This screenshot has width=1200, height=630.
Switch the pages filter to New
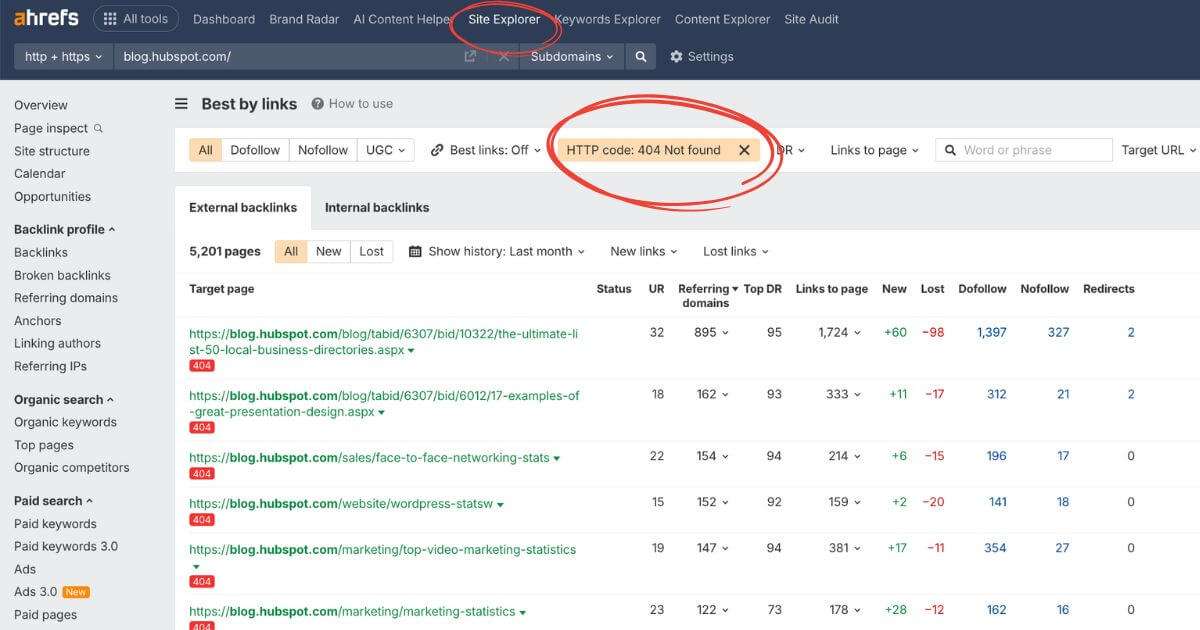pos(328,251)
